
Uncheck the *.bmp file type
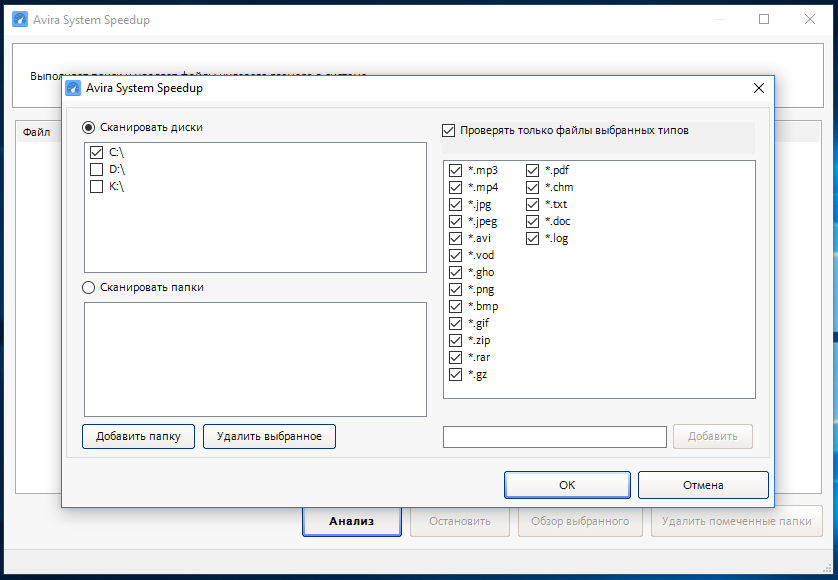pos(455,306)
